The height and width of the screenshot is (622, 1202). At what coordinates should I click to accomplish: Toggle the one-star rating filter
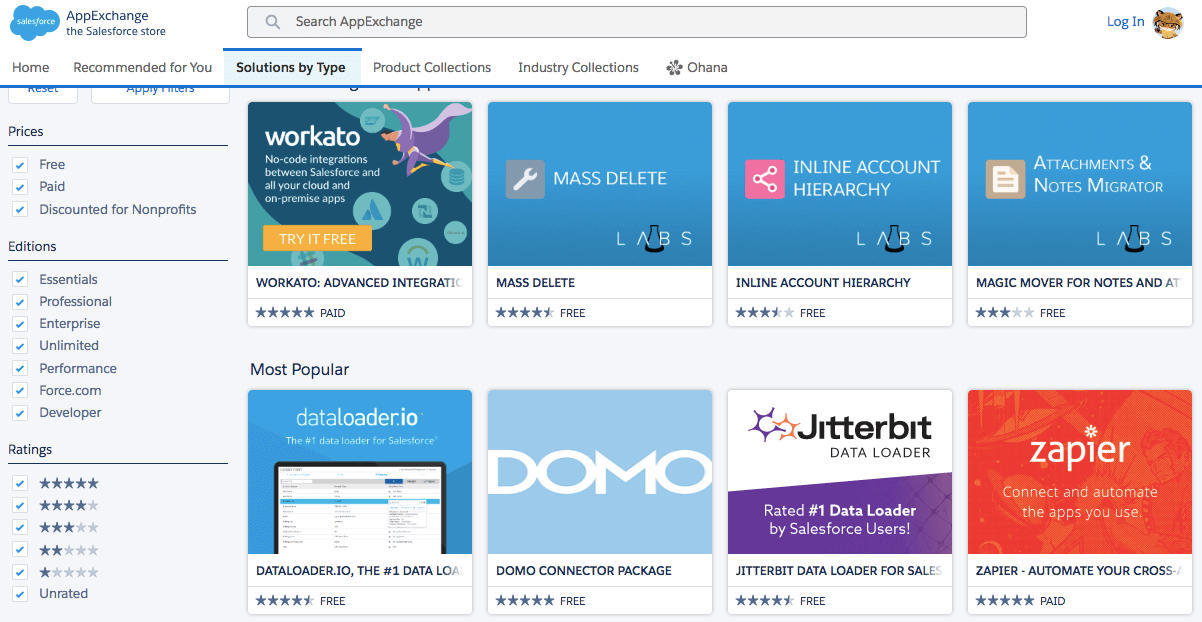click(19, 572)
